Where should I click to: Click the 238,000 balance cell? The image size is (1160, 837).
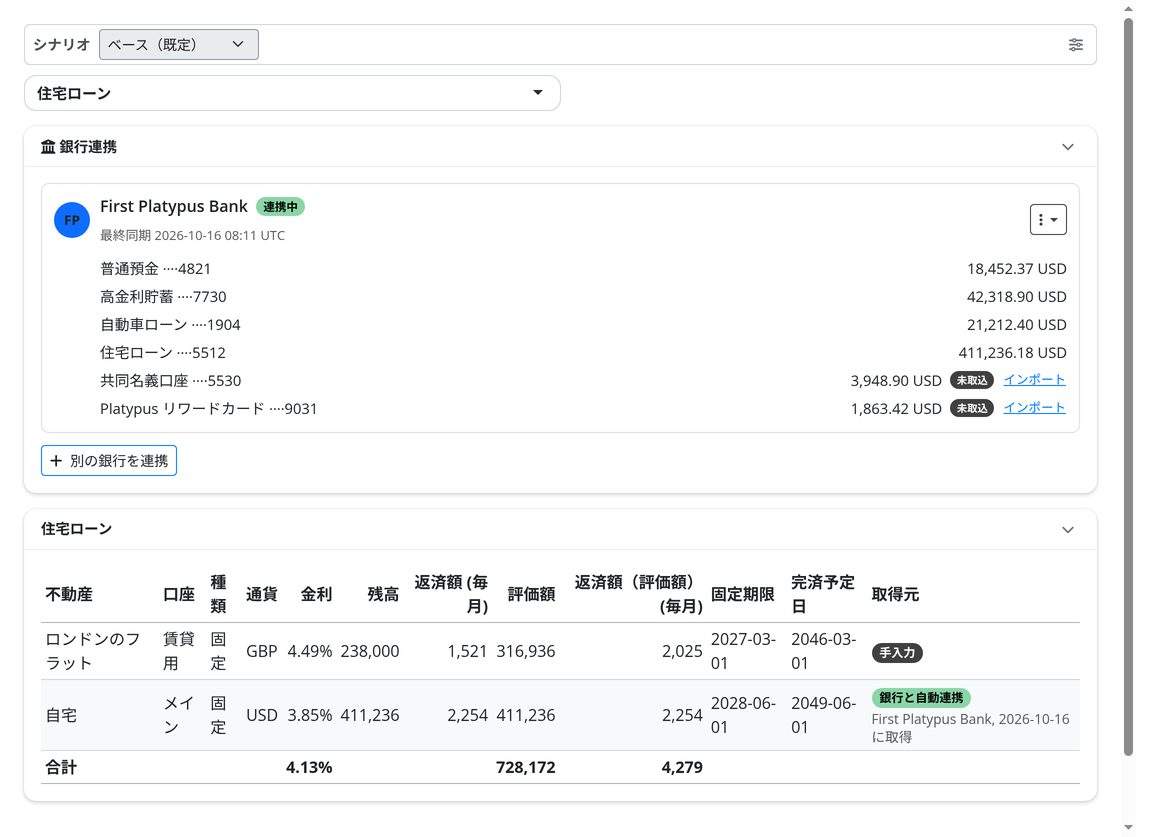[x=369, y=651]
